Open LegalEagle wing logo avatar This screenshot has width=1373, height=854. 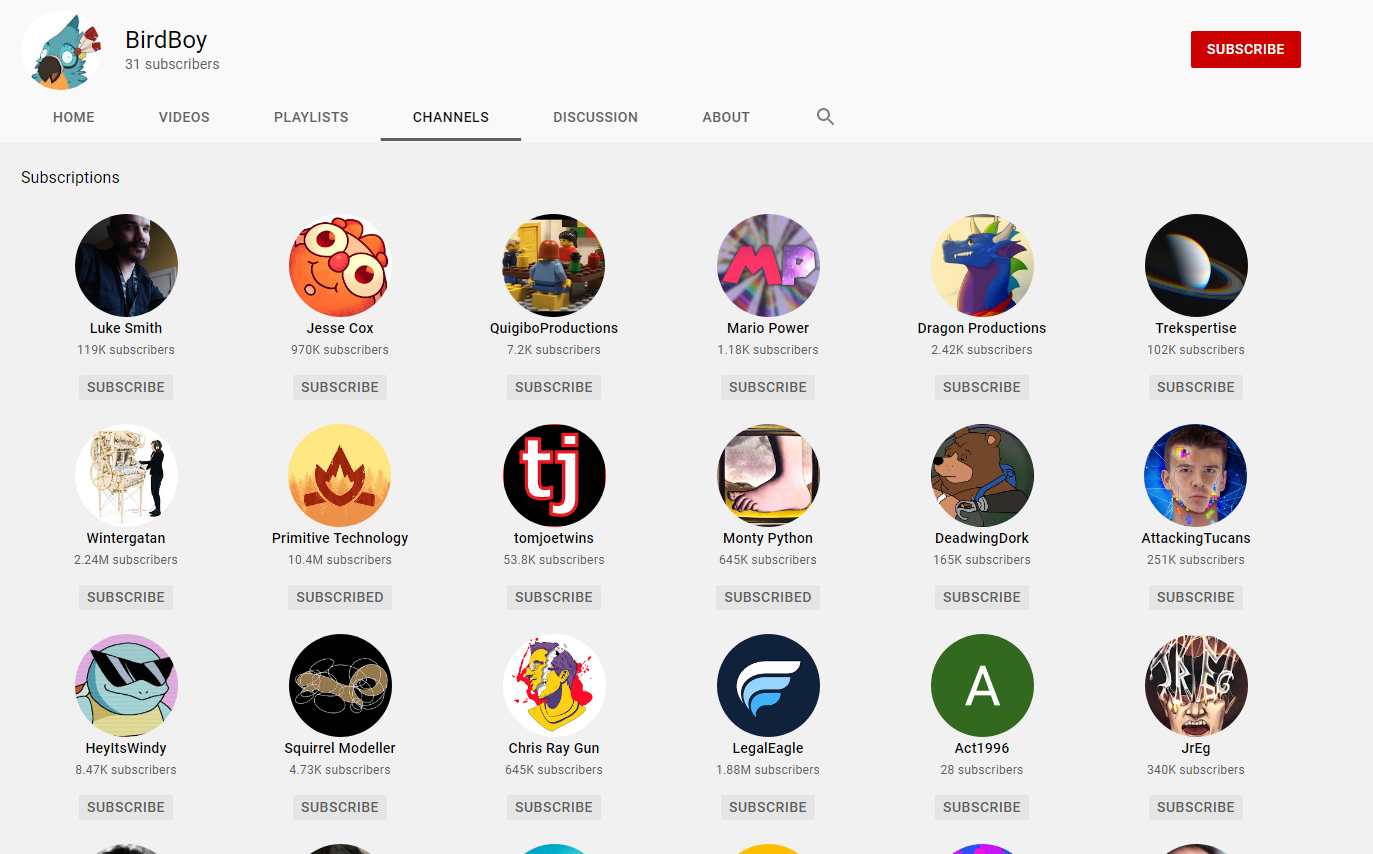tap(768, 685)
